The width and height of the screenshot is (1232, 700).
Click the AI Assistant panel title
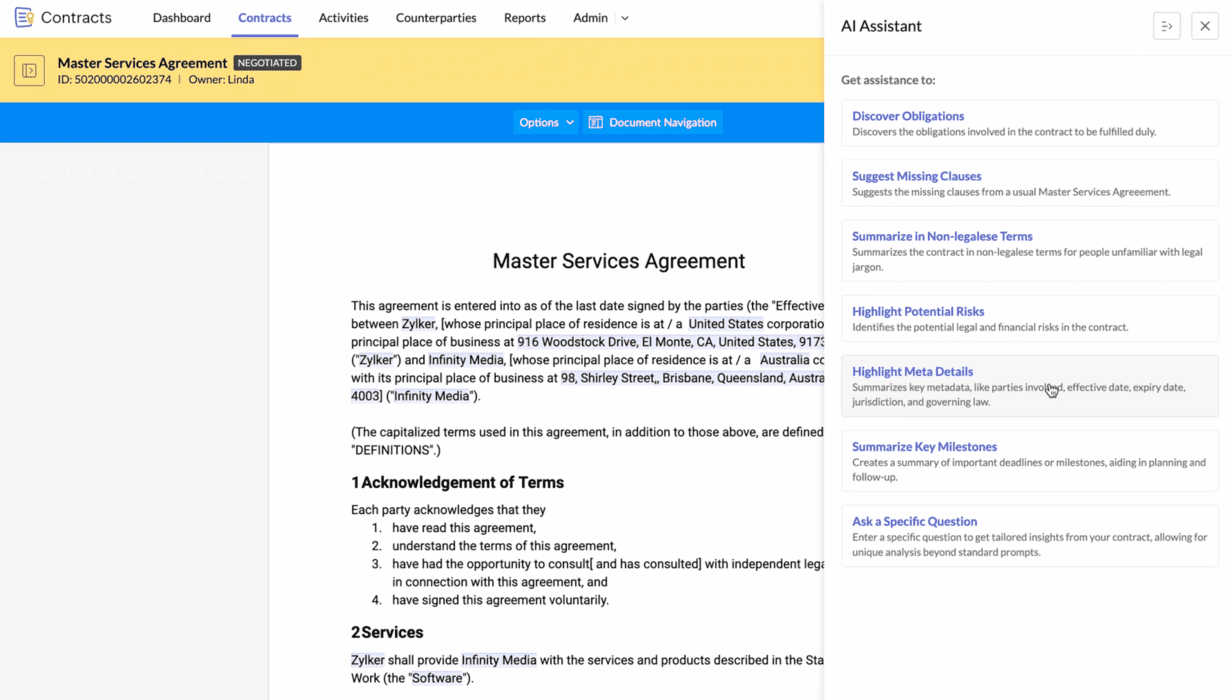(881, 26)
